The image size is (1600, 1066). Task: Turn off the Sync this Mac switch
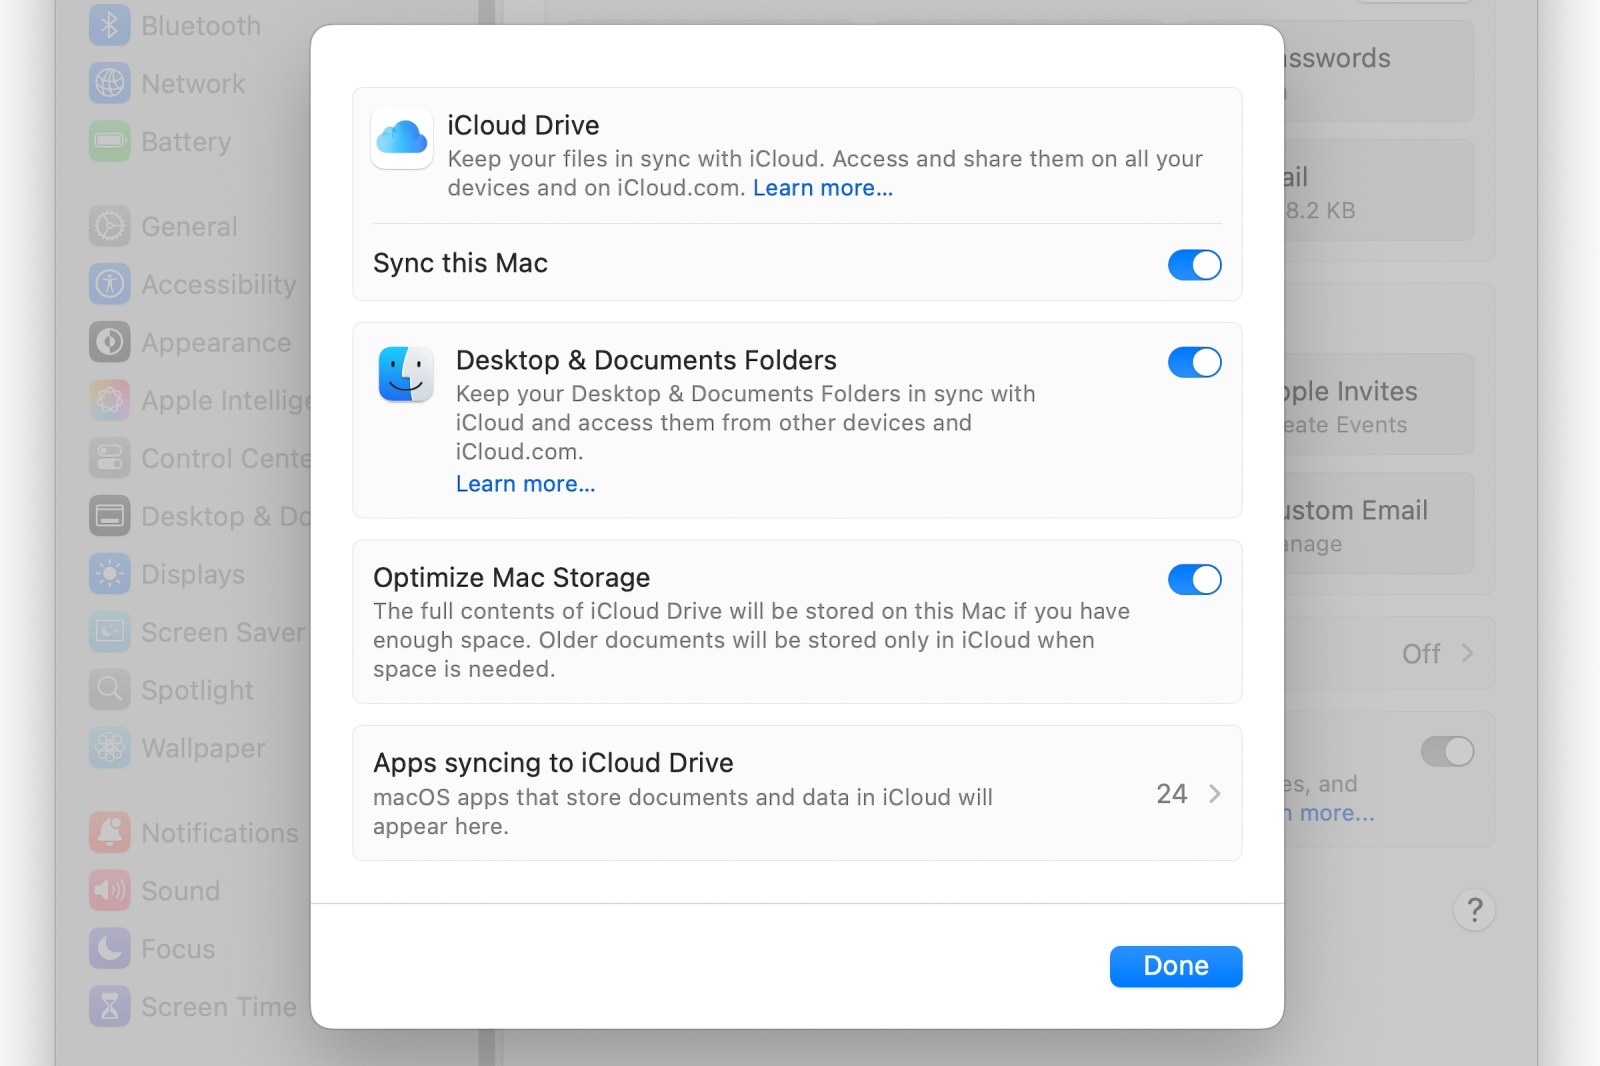(1194, 265)
